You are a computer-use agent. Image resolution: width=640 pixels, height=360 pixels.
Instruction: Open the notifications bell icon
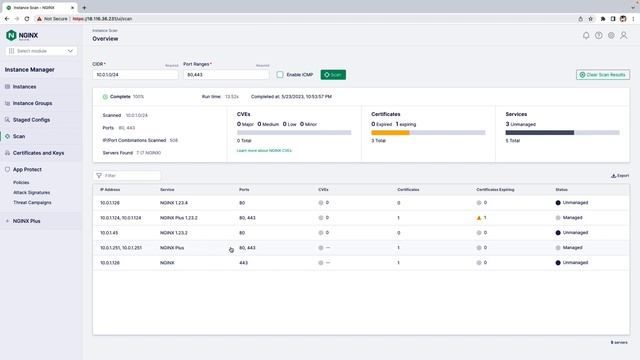586,36
